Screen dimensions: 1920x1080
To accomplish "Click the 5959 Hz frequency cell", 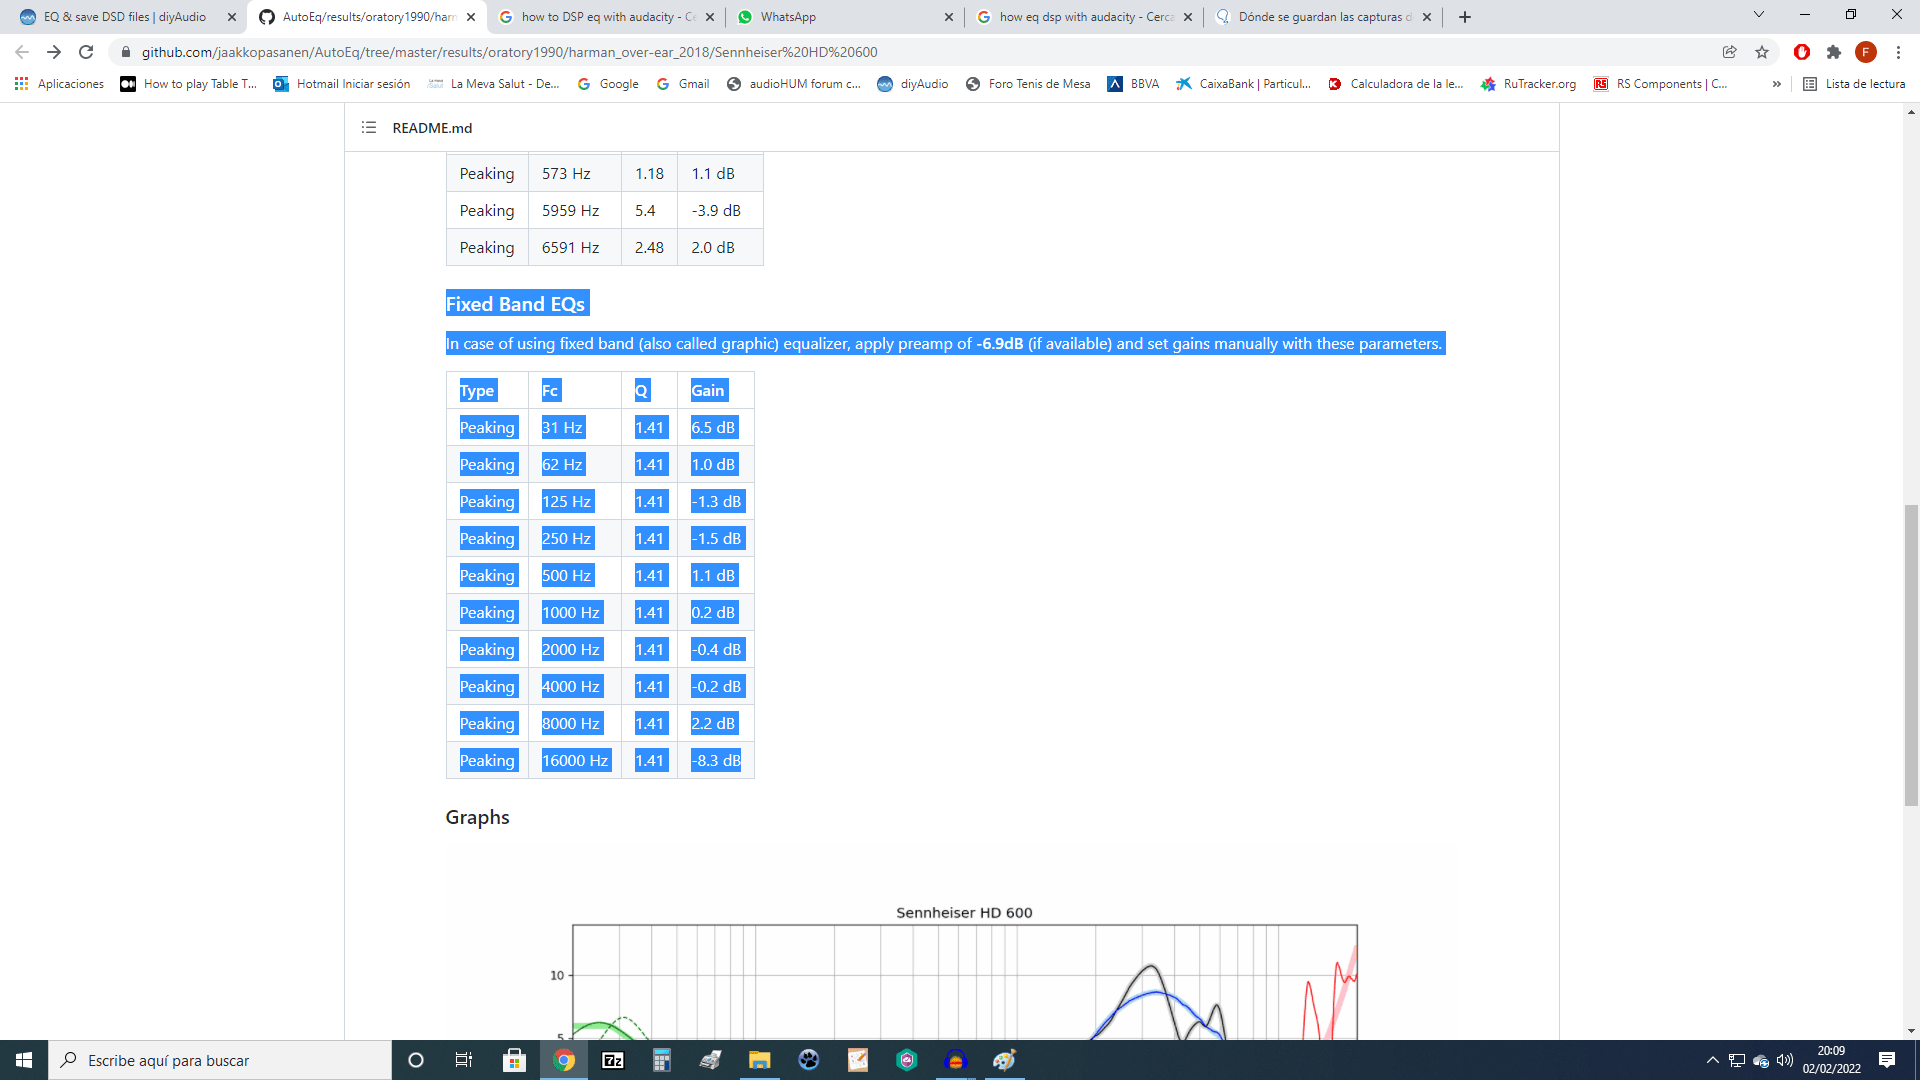I will (x=575, y=211).
